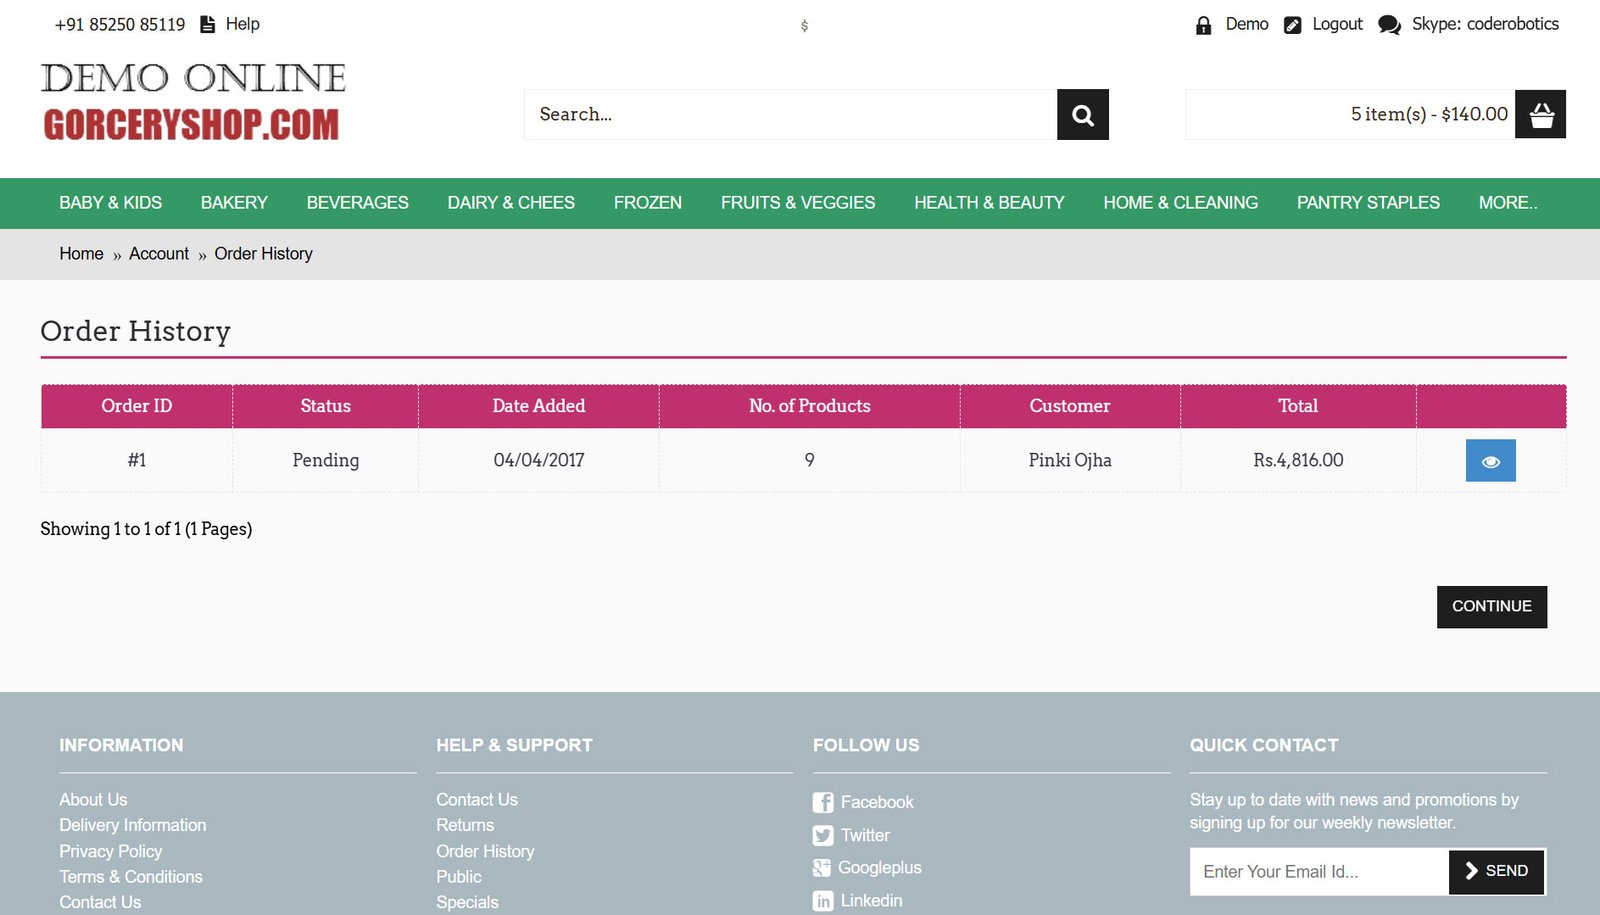Open Delivery Information link
1600x915 pixels.
click(x=133, y=825)
